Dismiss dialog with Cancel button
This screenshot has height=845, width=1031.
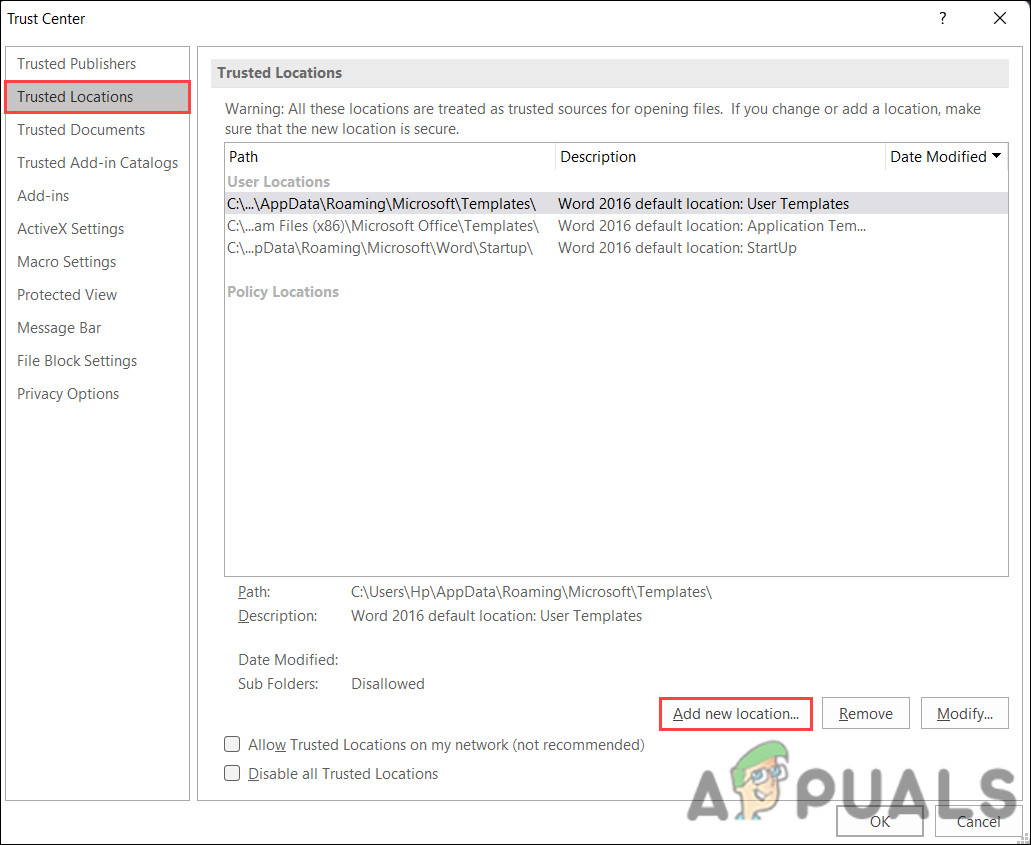point(978,821)
